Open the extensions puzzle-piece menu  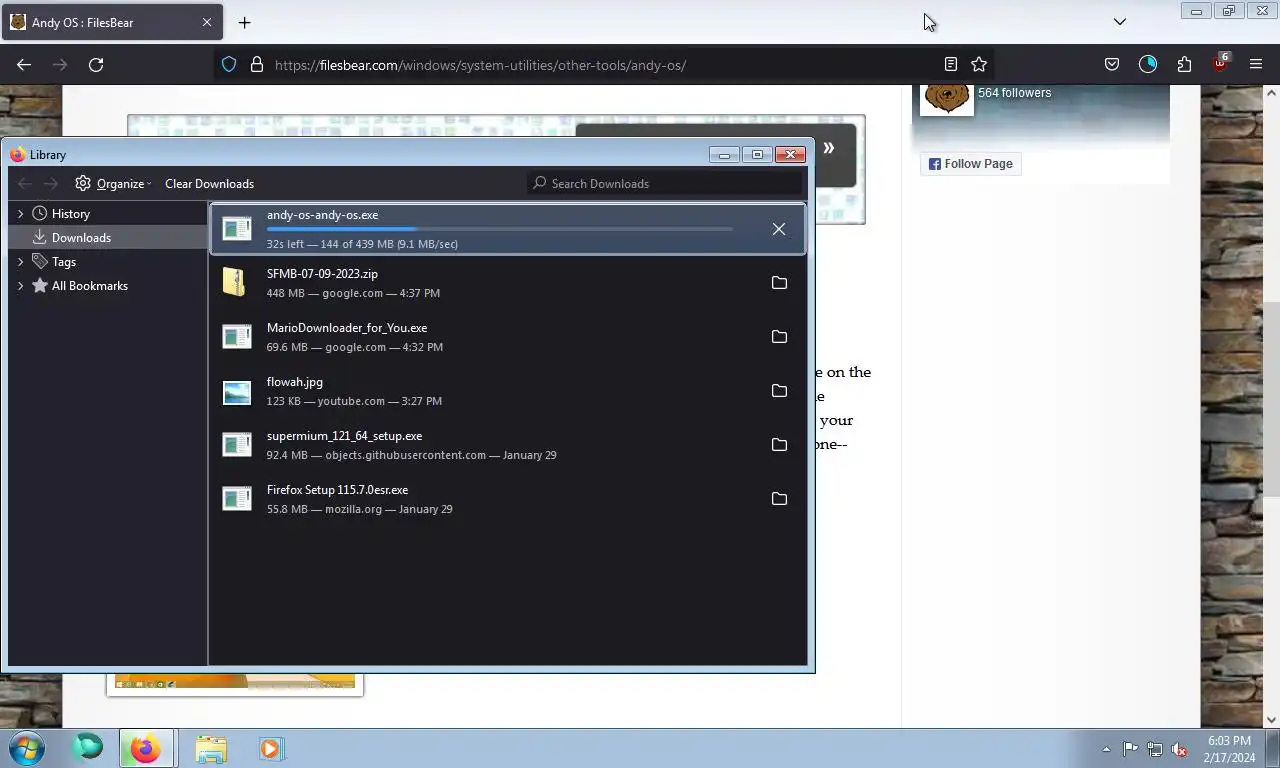pos(1184,65)
